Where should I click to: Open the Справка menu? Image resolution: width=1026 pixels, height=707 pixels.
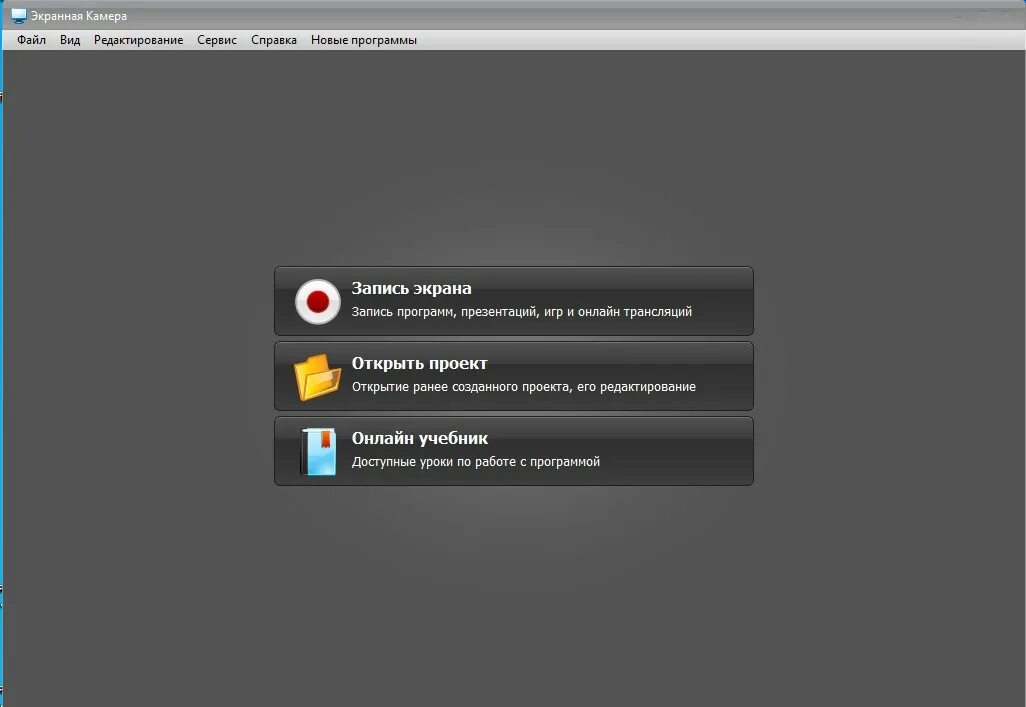[x=274, y=40]
